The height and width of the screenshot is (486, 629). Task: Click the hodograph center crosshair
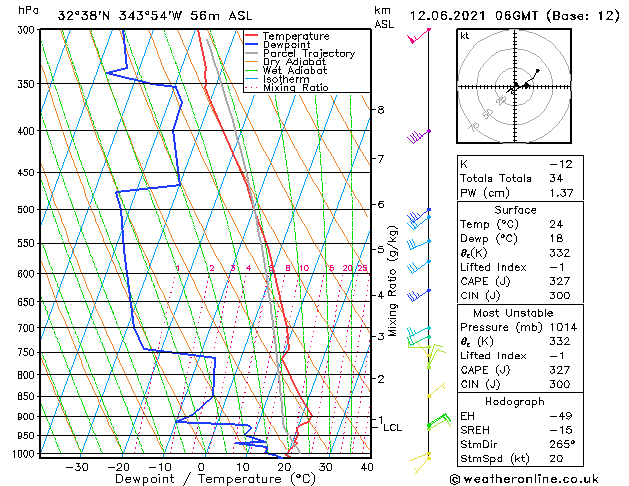pos(515,86)
